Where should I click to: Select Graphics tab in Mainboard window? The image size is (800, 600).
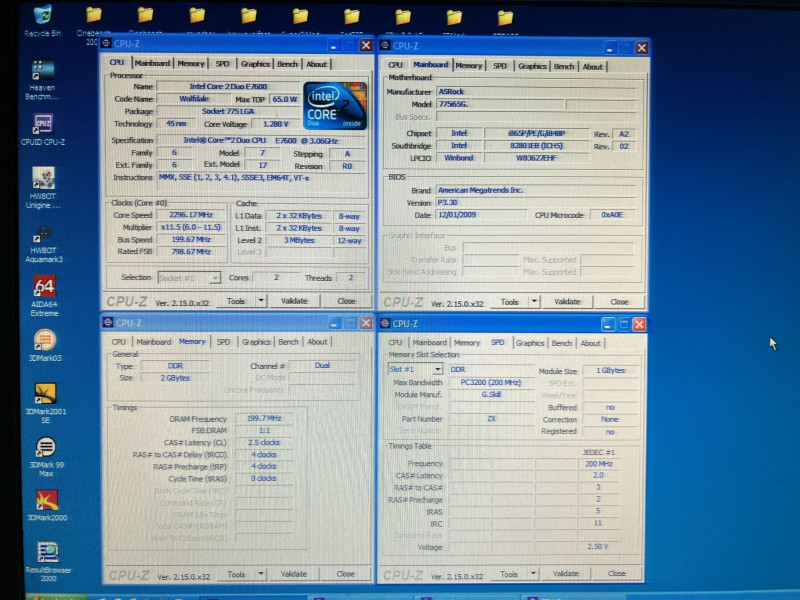click(532, 66)
